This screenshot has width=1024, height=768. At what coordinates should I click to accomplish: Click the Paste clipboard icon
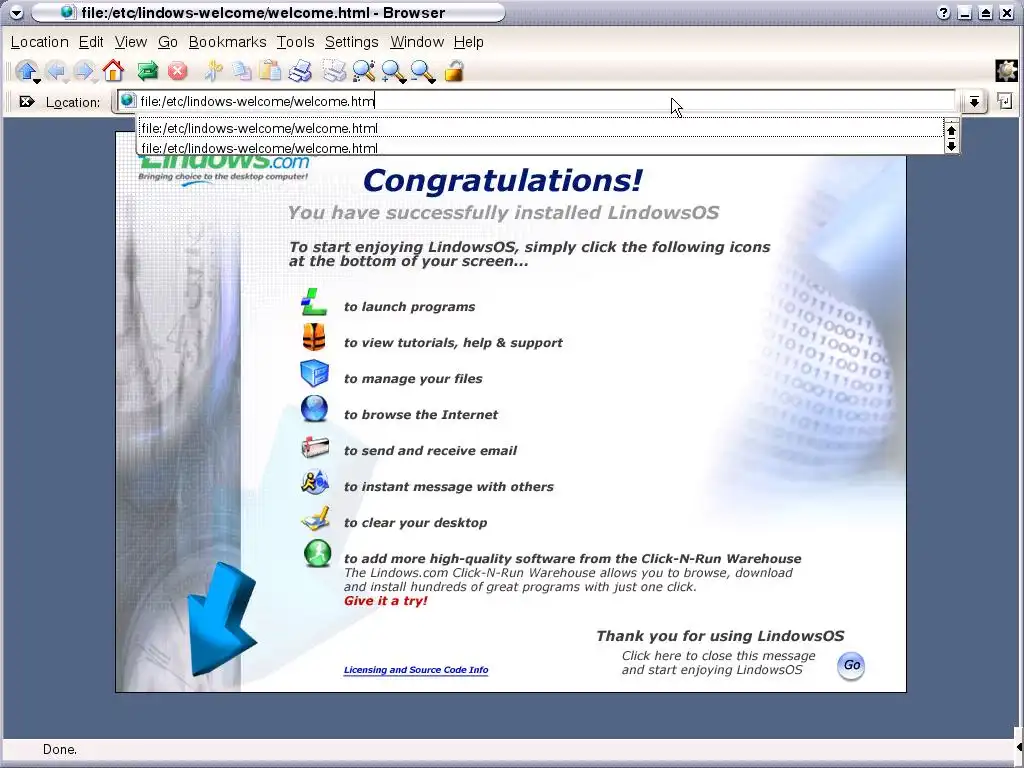click(270, 71)
